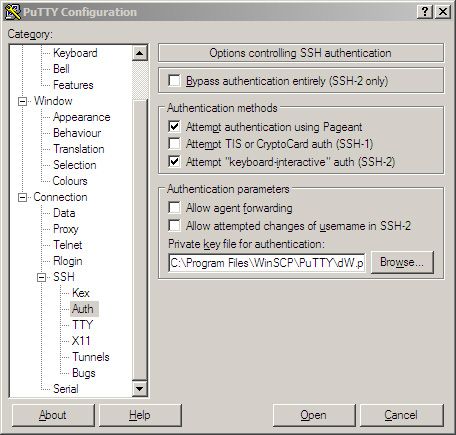Open TTY settings
Screen dimensions: 456x435
[x=82, y=325]
